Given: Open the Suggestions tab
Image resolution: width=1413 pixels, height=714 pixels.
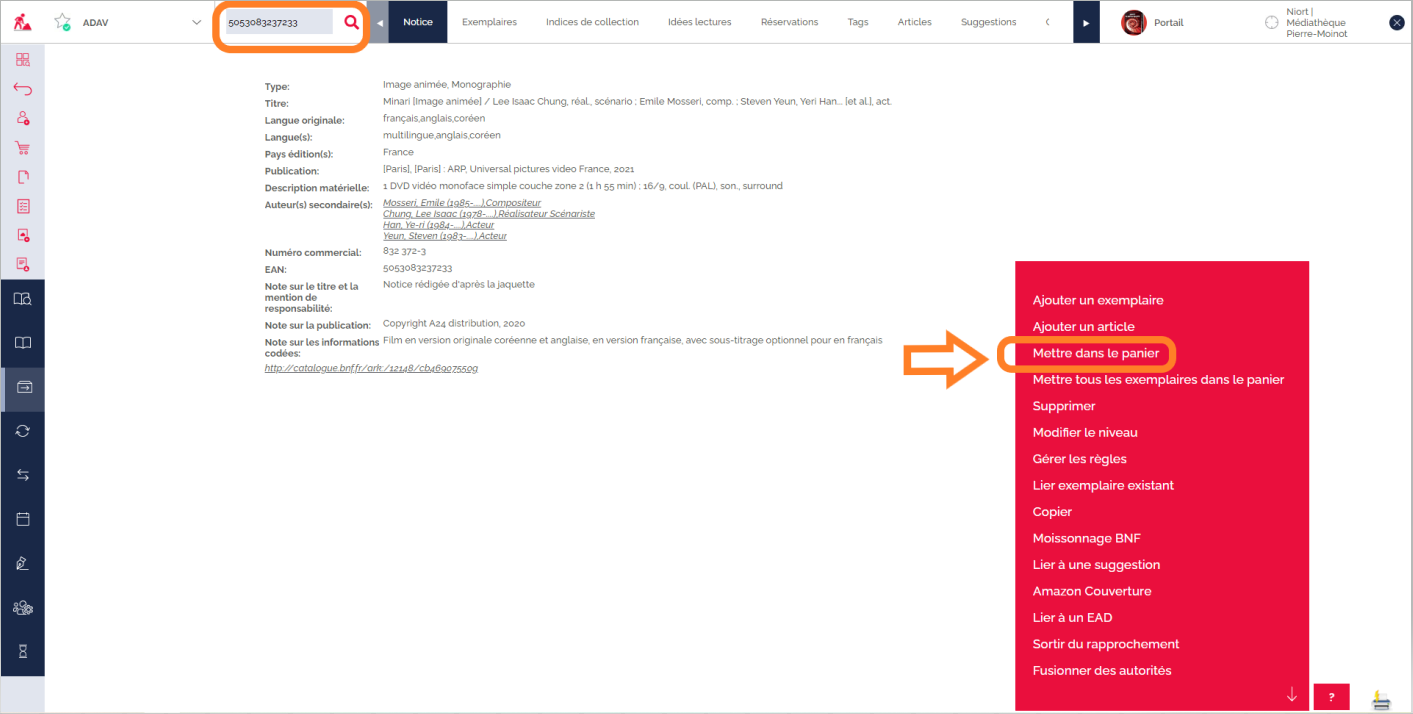Looking at the screenshot, I should pos(988,22).
